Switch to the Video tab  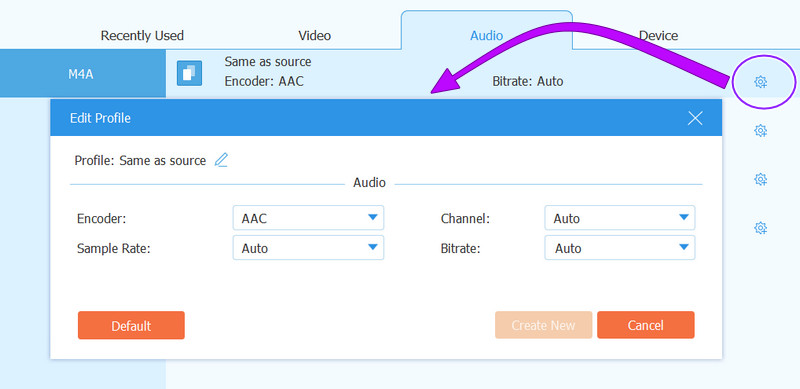pyautogui.click(x=315, y=36)
